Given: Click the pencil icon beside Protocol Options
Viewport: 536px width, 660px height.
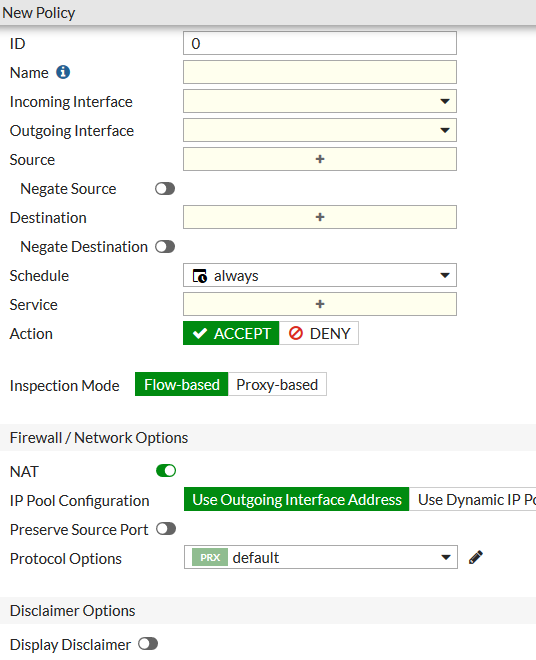Looking at the screenshot, I should [x=476, y=557].
